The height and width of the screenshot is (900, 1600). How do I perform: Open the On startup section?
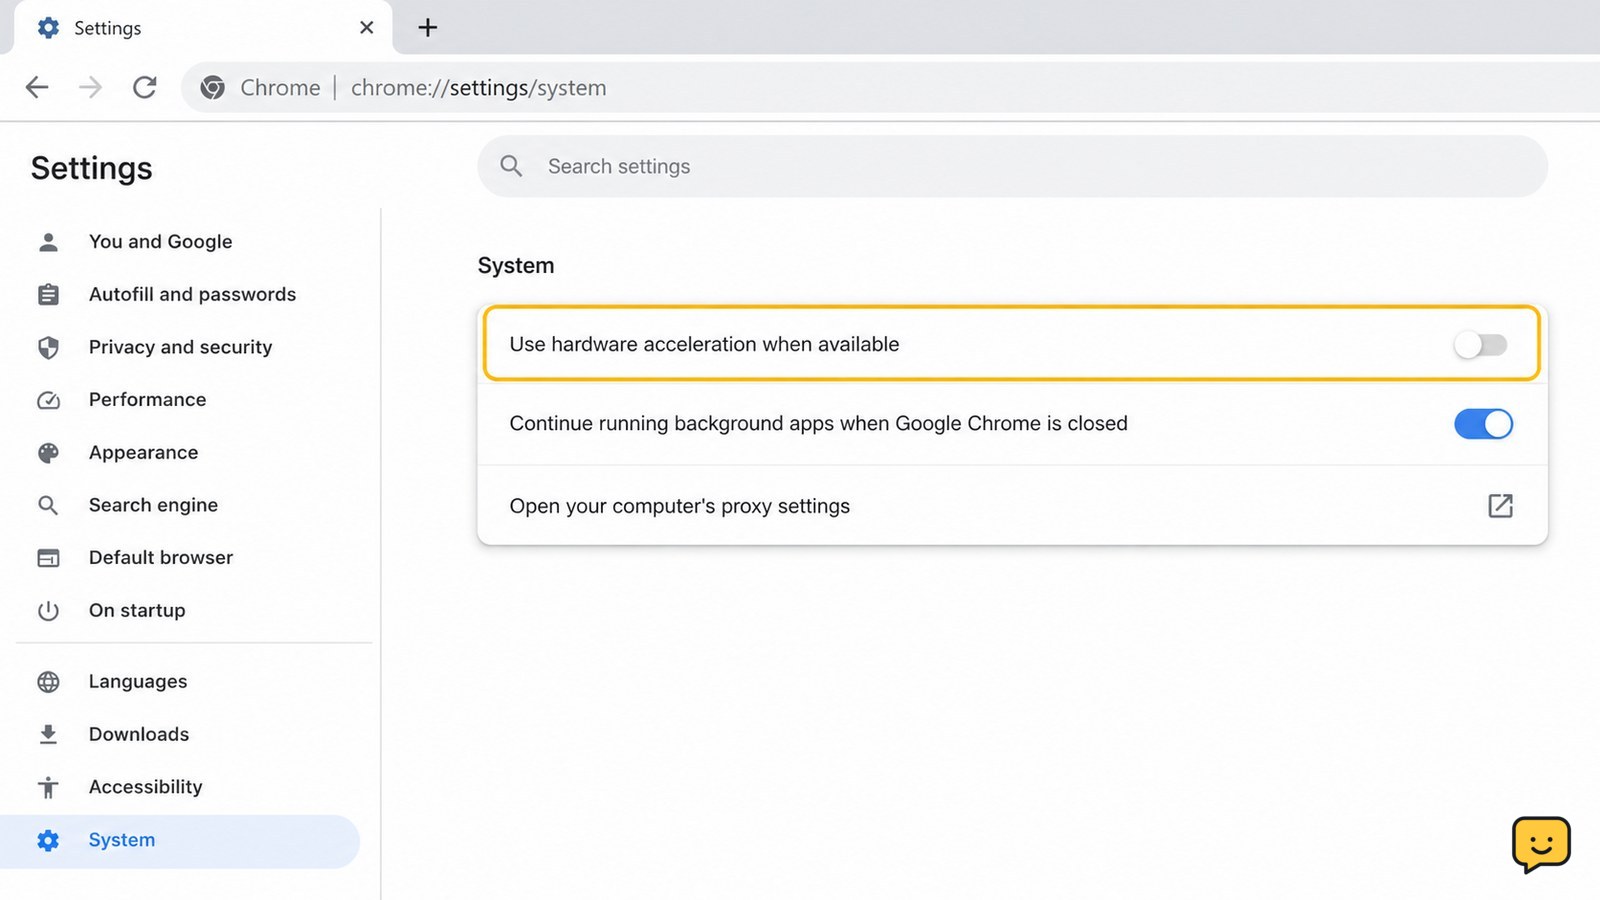click(x=137, y=611)
